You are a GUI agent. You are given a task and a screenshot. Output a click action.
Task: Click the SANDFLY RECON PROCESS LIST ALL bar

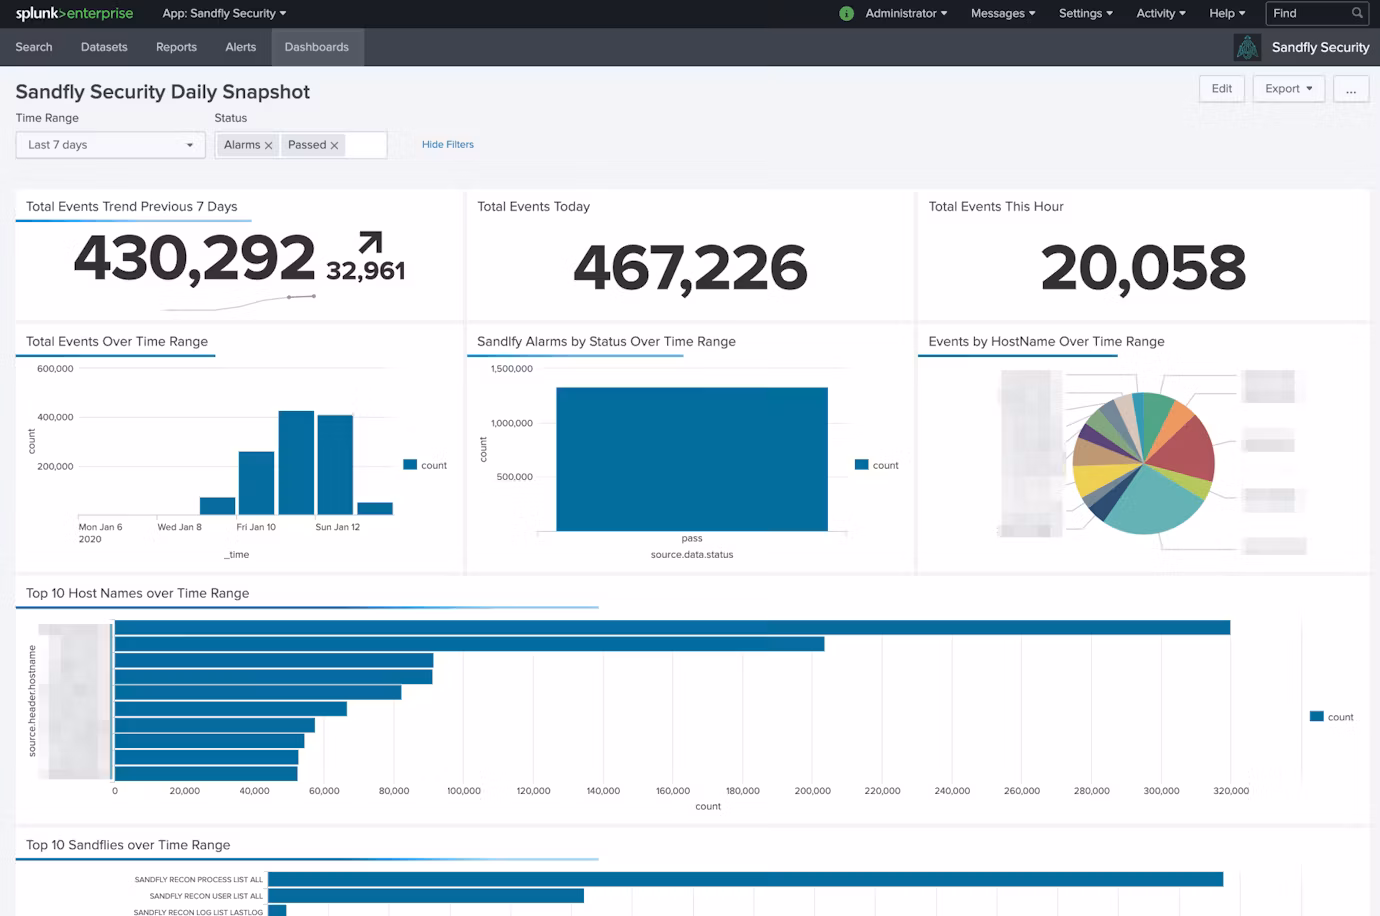745,879
